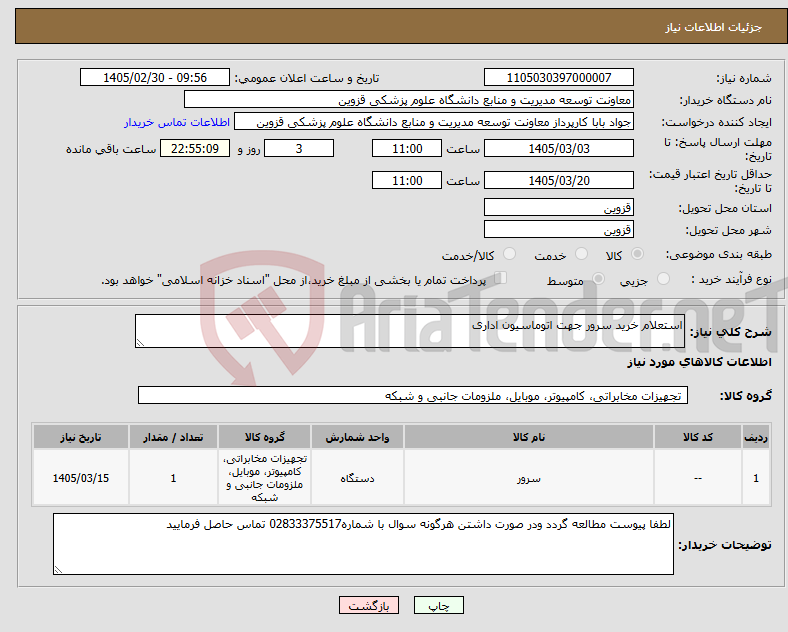The height and width of the screenshot is (632, 788).
Task: Open the اطلاعات تماس خریدار link
Action: (177, 122)
